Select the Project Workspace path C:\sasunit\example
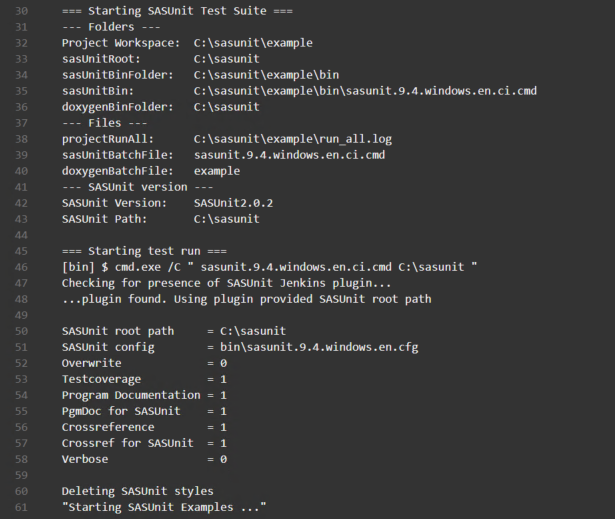The image size is (615, 519). point(252,43)
